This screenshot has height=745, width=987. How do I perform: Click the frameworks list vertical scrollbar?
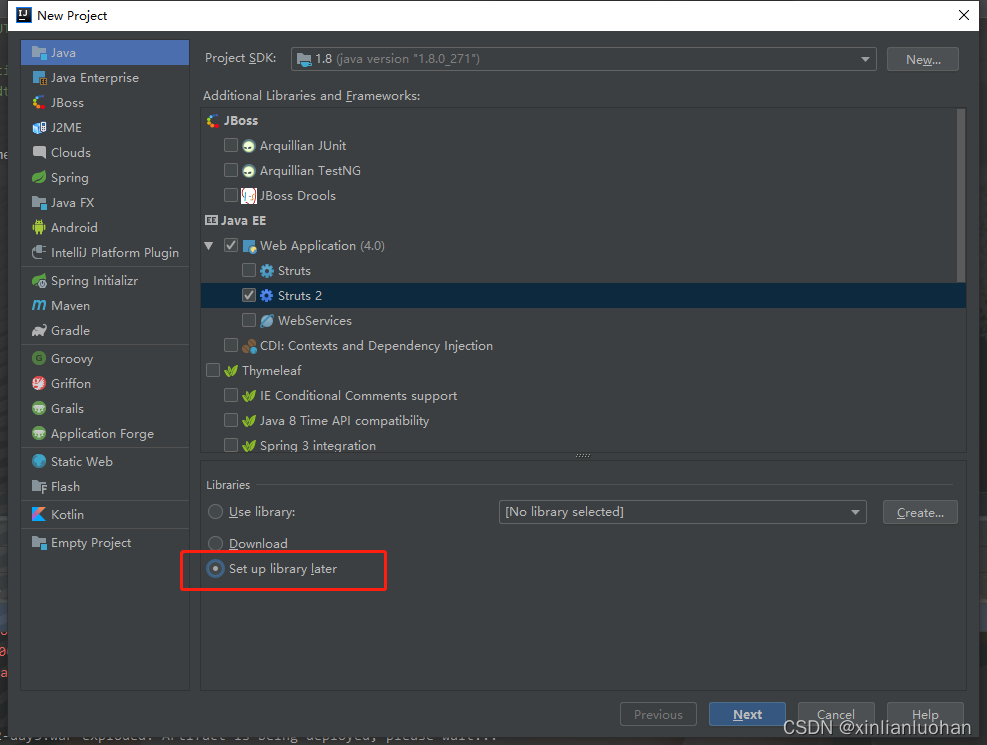click(961, 195)
